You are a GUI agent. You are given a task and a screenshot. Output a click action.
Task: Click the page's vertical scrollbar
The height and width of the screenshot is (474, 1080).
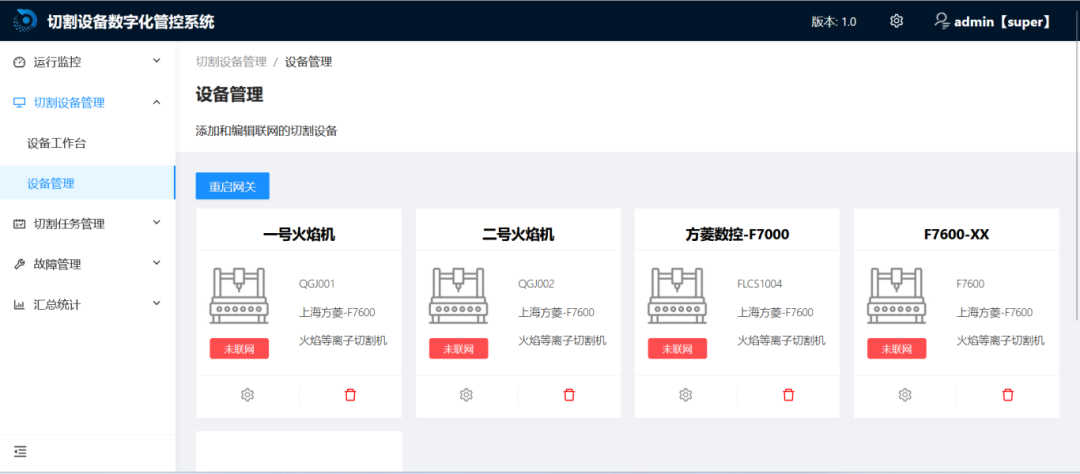click(x=1076, y=181)
